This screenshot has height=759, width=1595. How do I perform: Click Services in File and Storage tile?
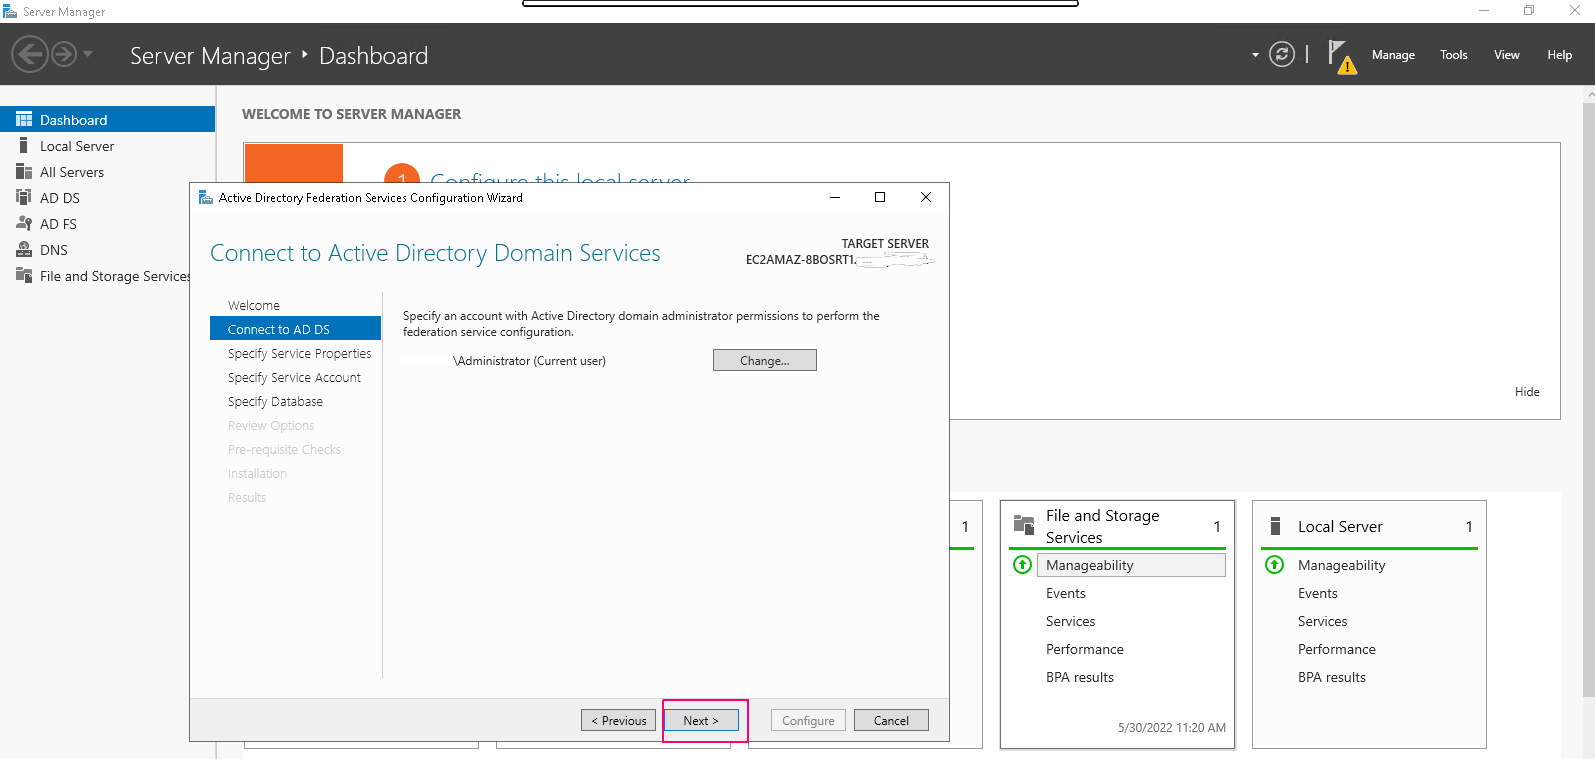pos(1070,621)
